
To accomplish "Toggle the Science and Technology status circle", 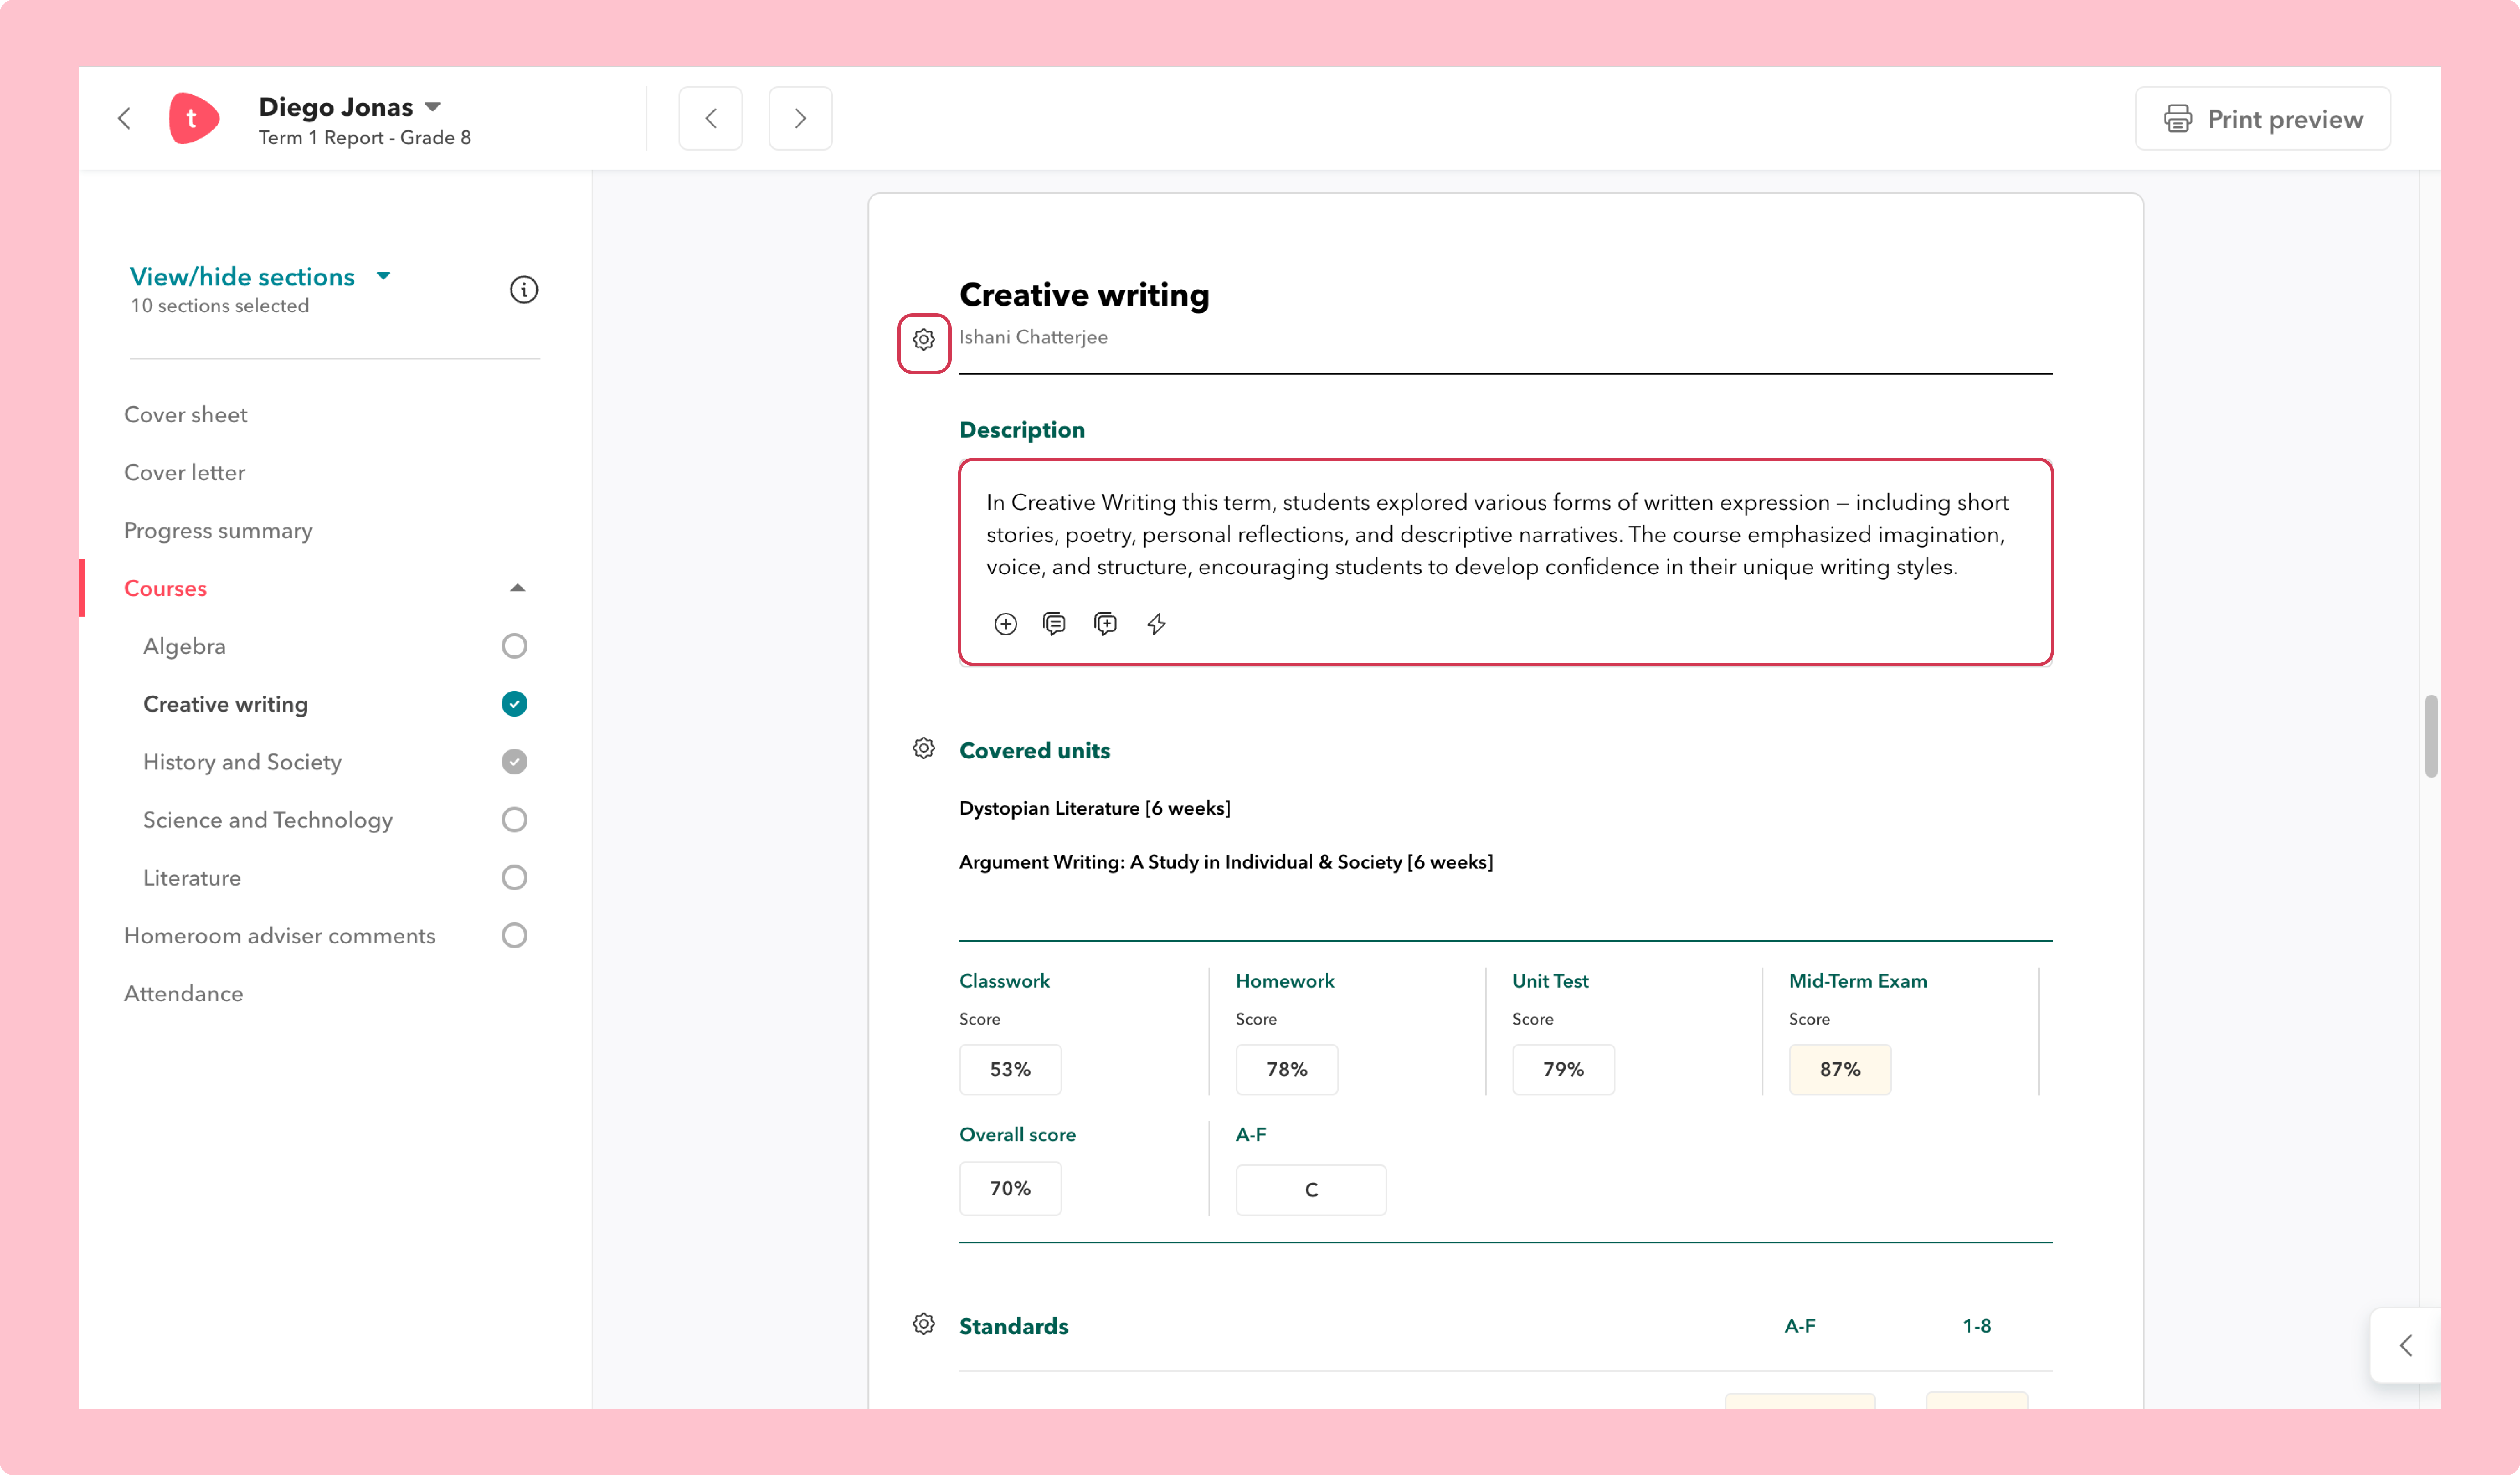I will (x=514, y=820).
